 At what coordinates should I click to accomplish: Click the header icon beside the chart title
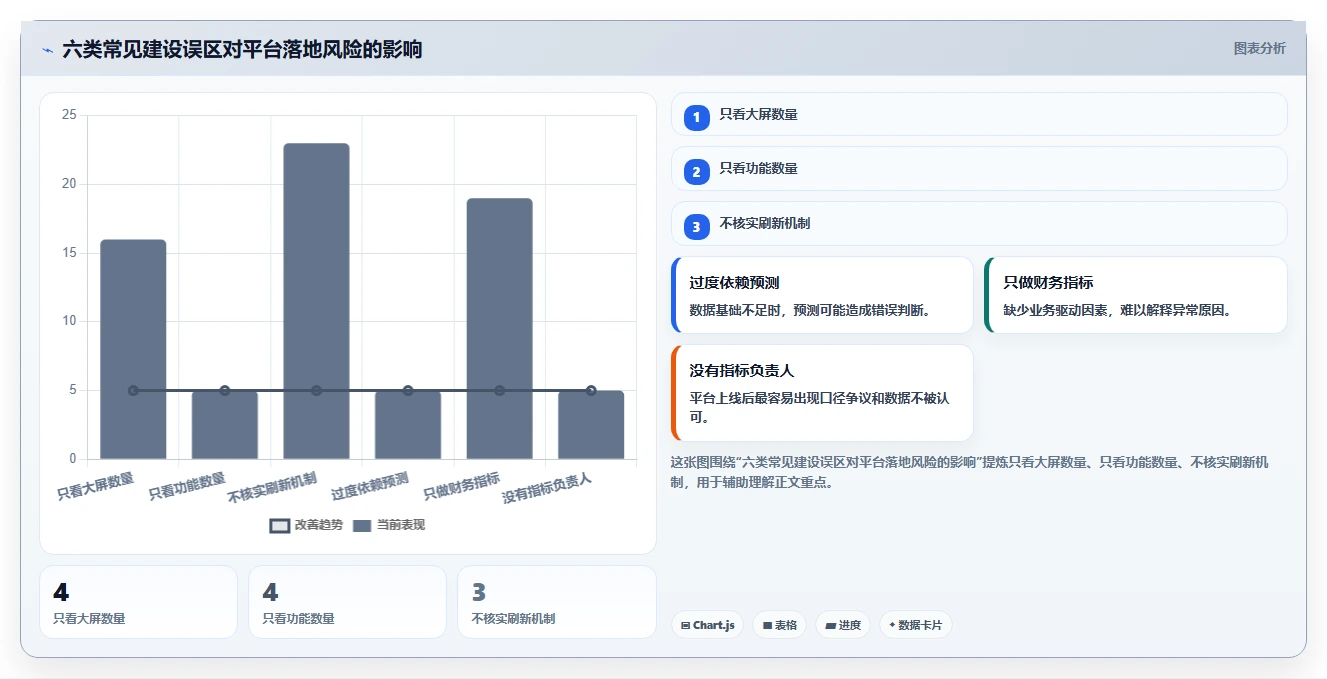[x=48, y=50]
